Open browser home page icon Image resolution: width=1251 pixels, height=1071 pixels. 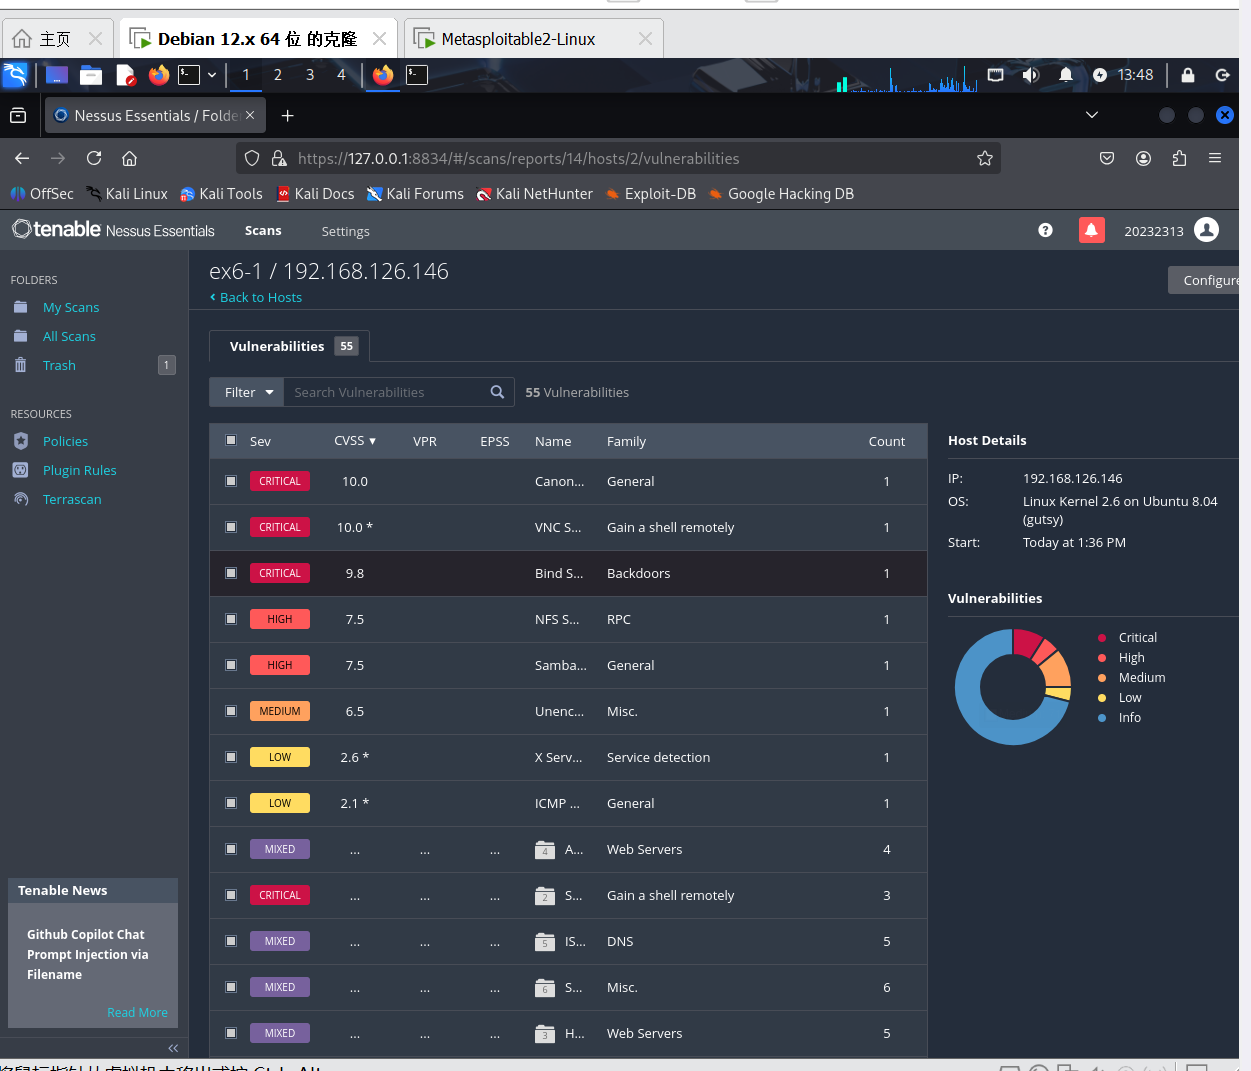tap(129, 158)
